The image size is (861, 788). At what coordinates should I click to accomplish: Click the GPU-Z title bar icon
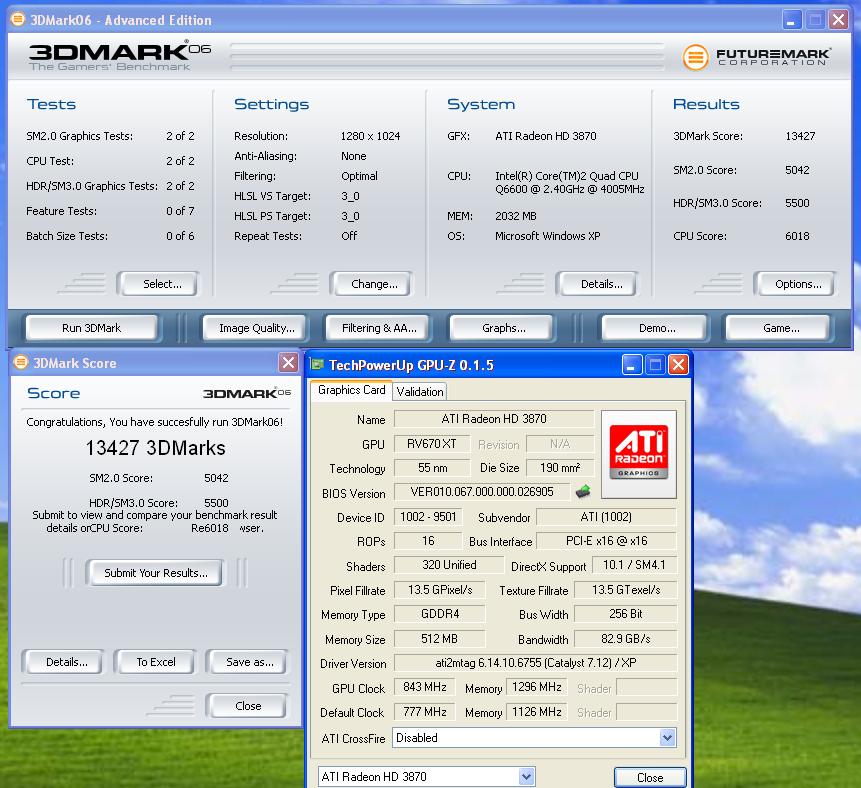(x=317, y=365)
